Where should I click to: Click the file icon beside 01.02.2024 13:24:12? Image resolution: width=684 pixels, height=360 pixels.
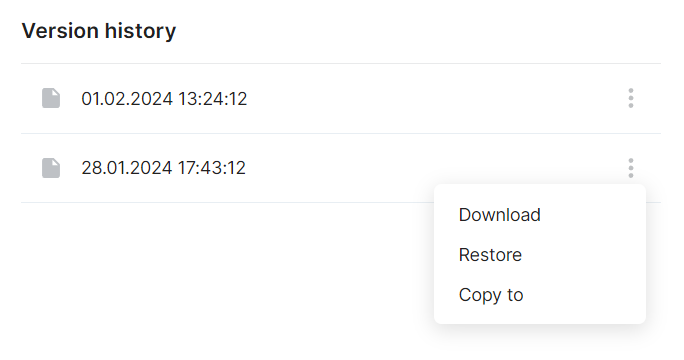click(x=51, y=98)
